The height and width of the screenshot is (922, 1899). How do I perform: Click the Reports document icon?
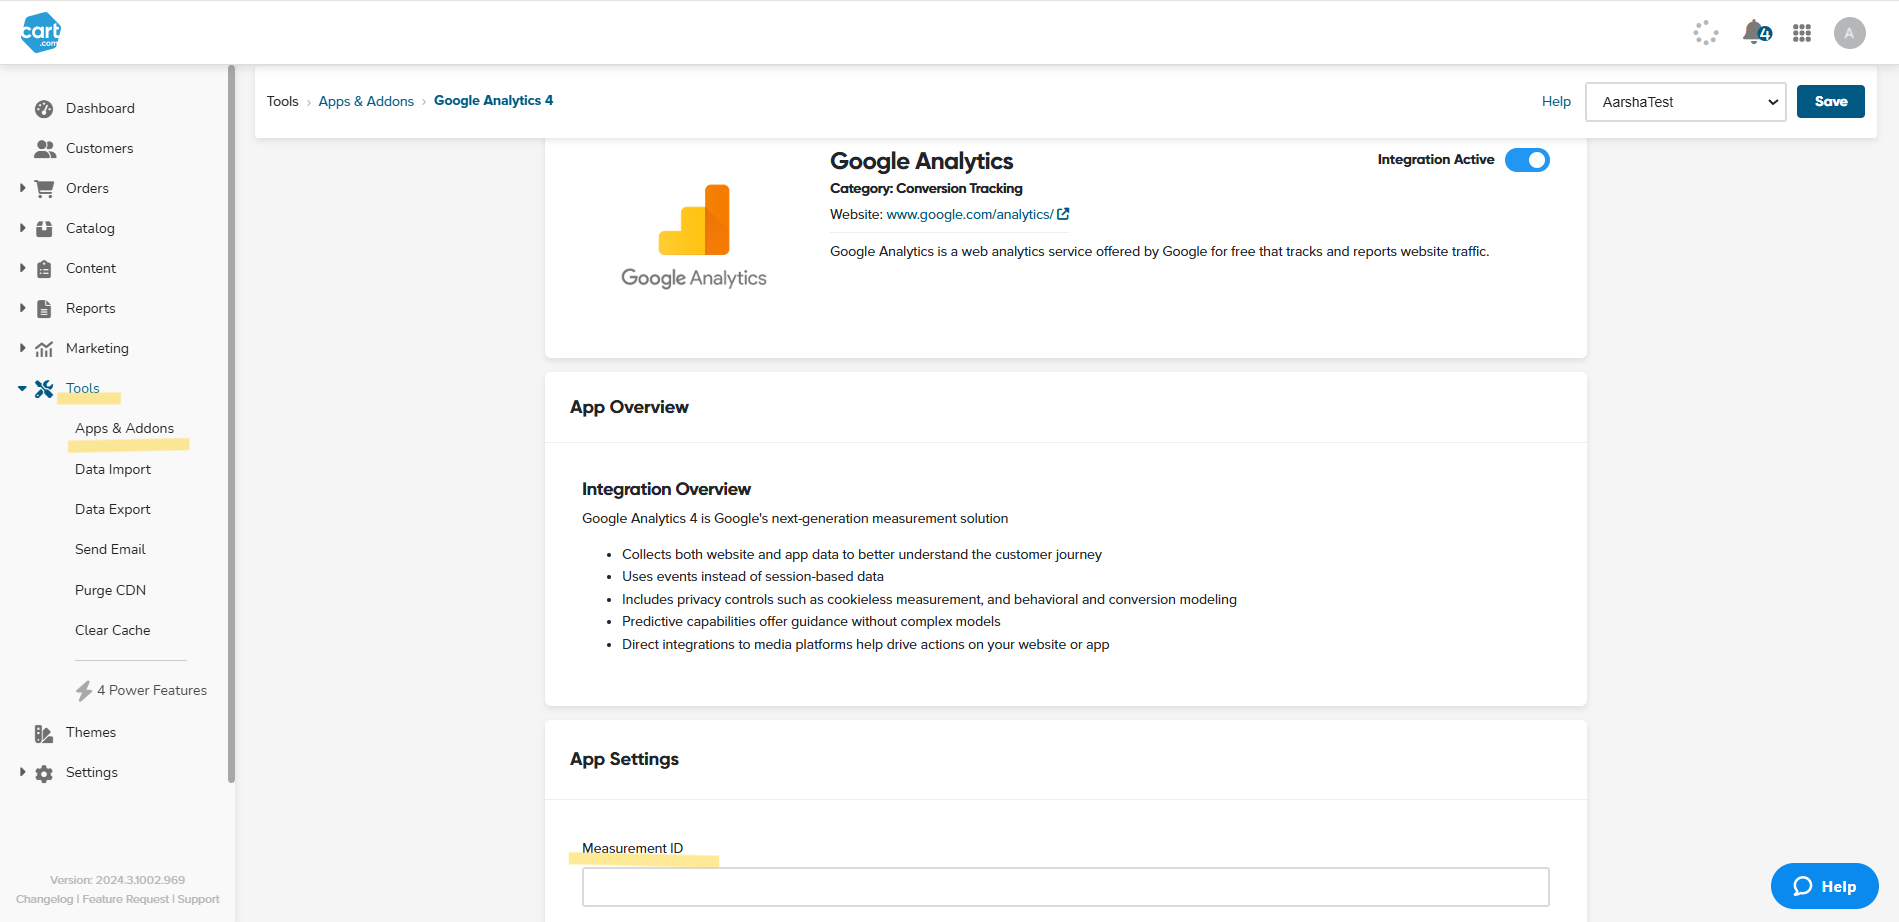coord(44,309)
